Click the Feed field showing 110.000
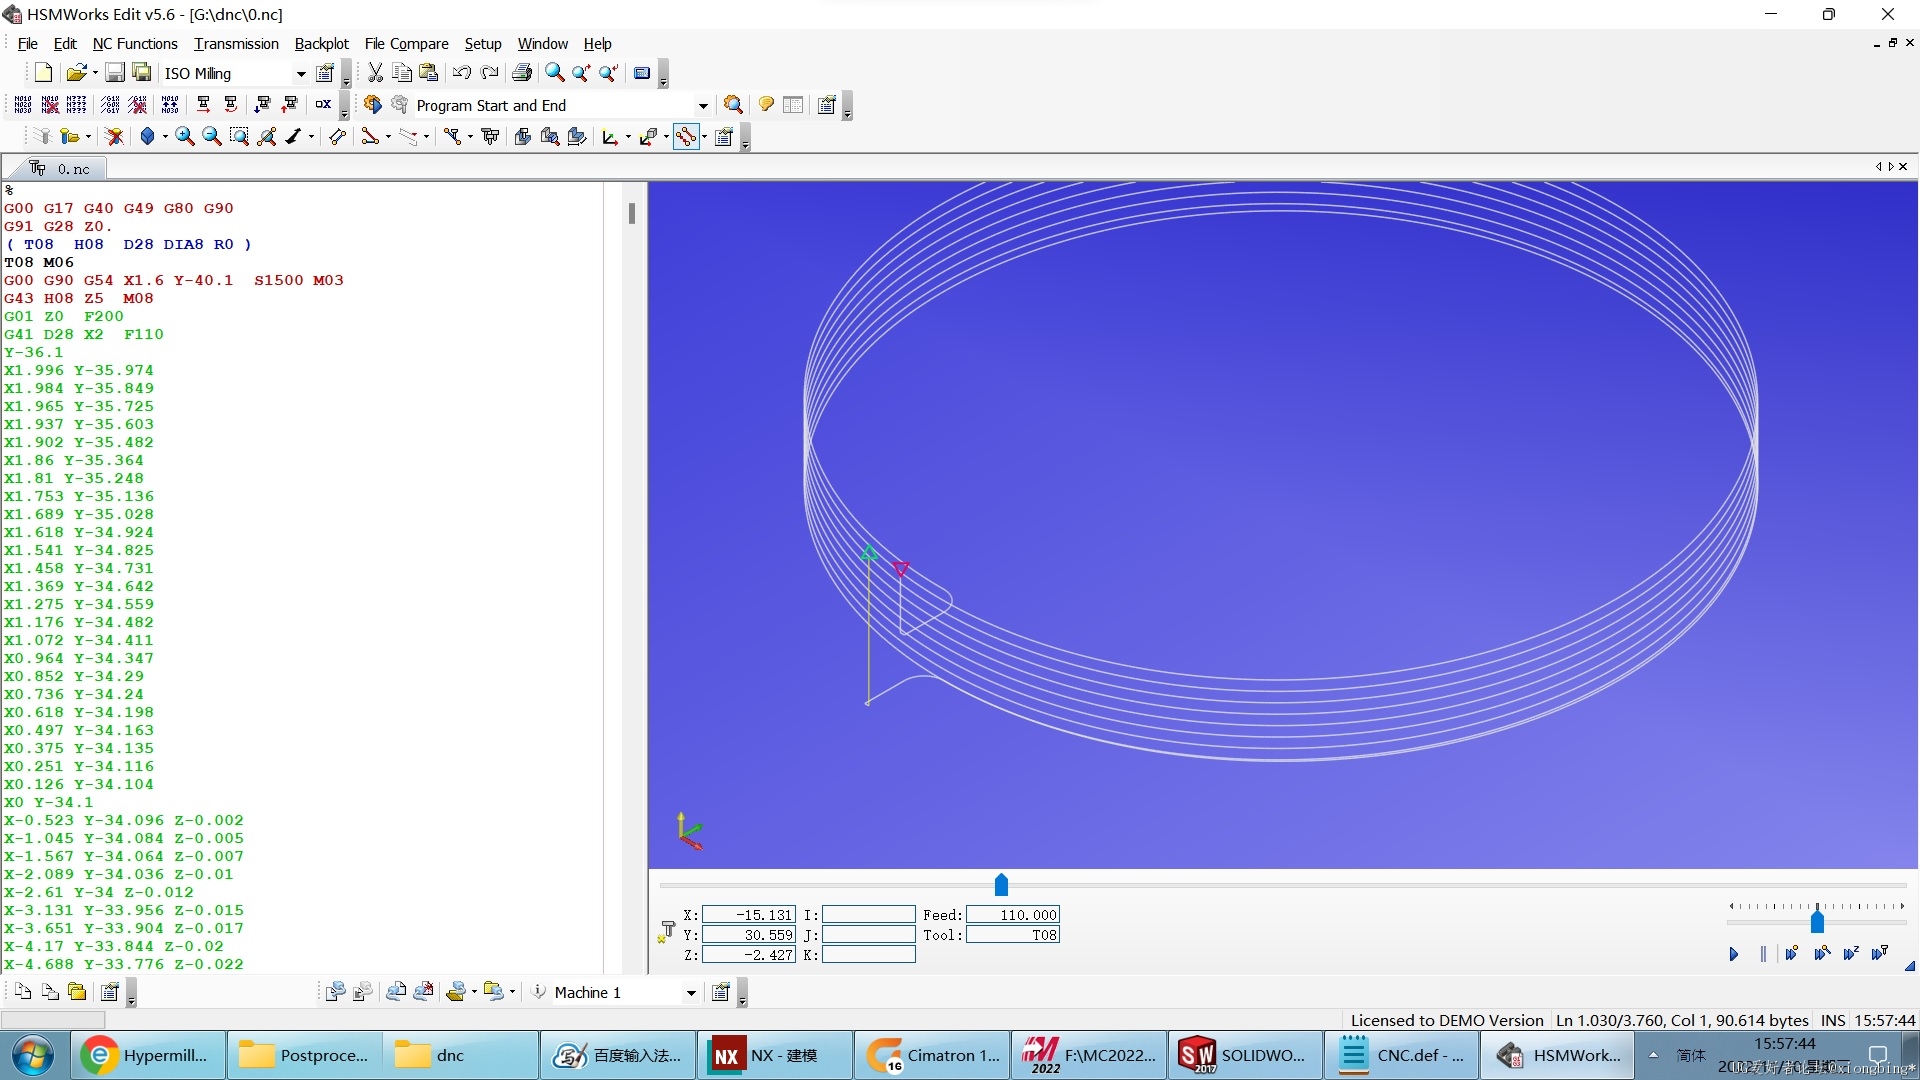This screenshot has width=1920, height=1080. coord(1013,915)
